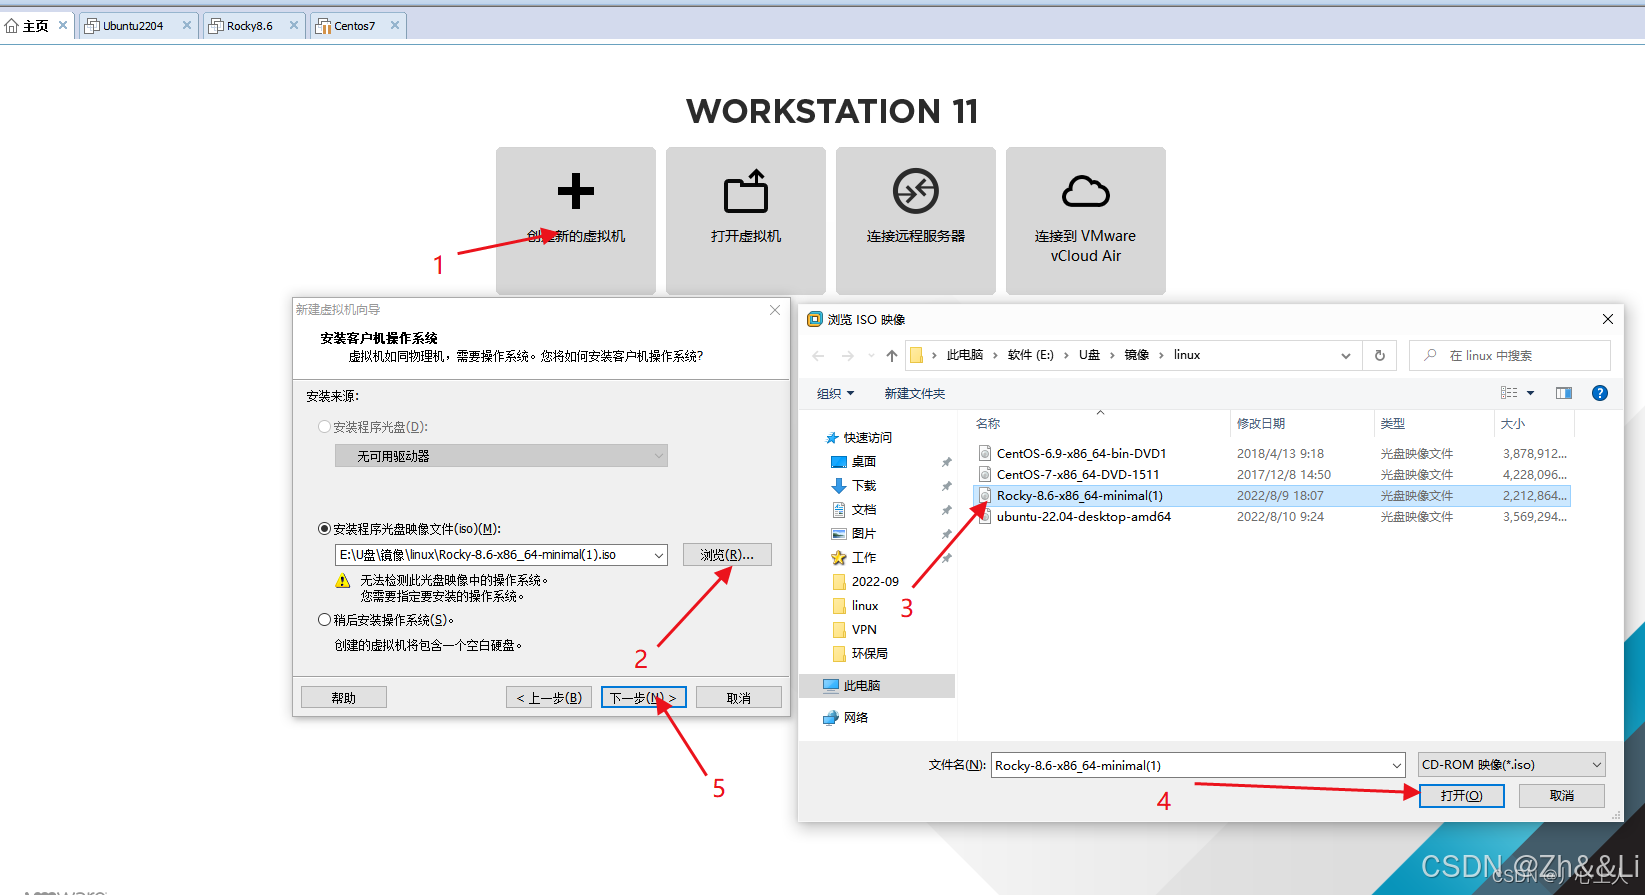Click the Create New Virtual Machine plus tile

[x=575, y=220]
